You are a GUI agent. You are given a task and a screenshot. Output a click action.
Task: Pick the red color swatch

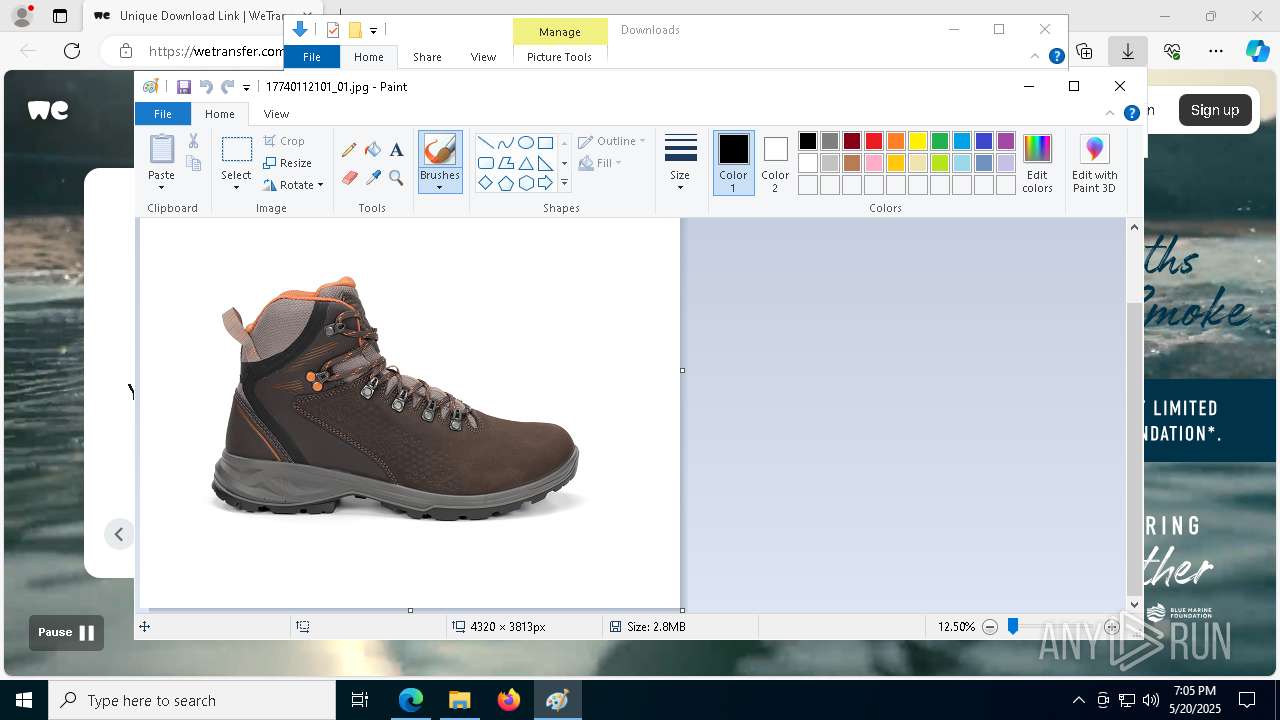(x=874, y=141)
